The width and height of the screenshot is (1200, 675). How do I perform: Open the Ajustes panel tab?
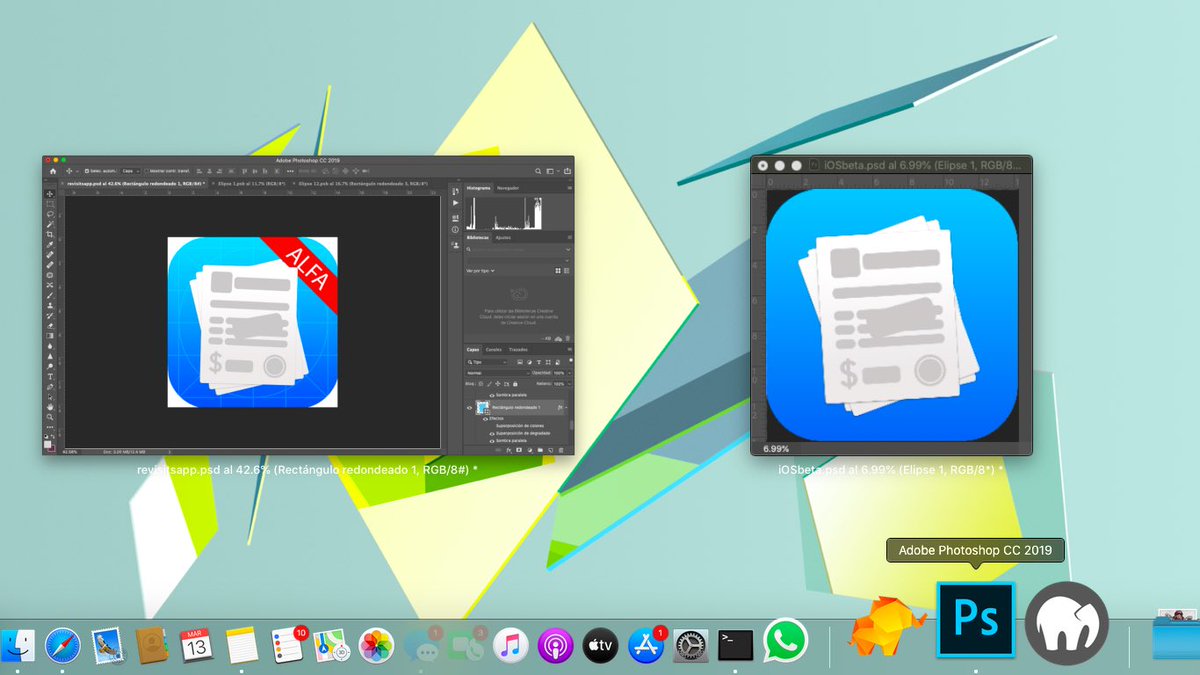click(503, 238)
